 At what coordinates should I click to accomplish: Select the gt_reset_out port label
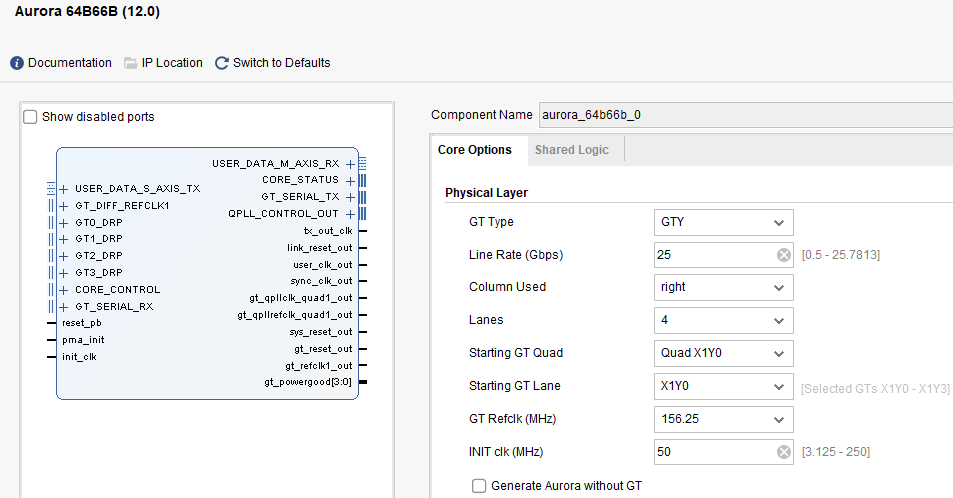(323, 349)
